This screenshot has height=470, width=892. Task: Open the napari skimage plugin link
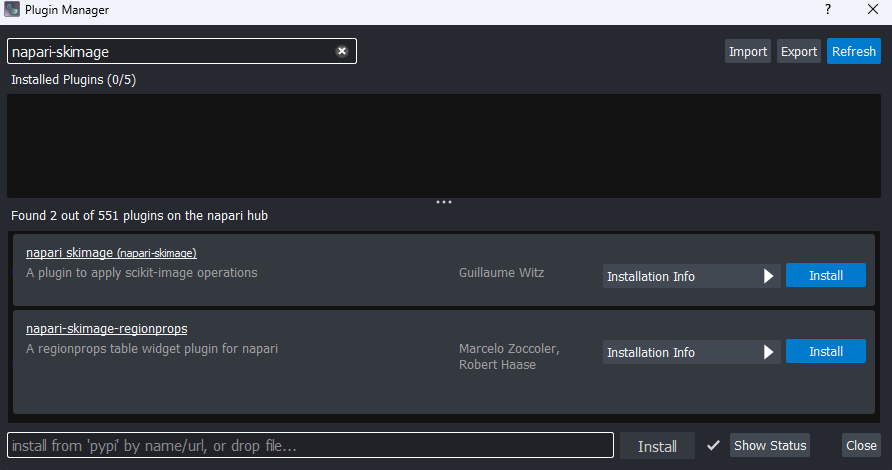(x=112, y=253)
